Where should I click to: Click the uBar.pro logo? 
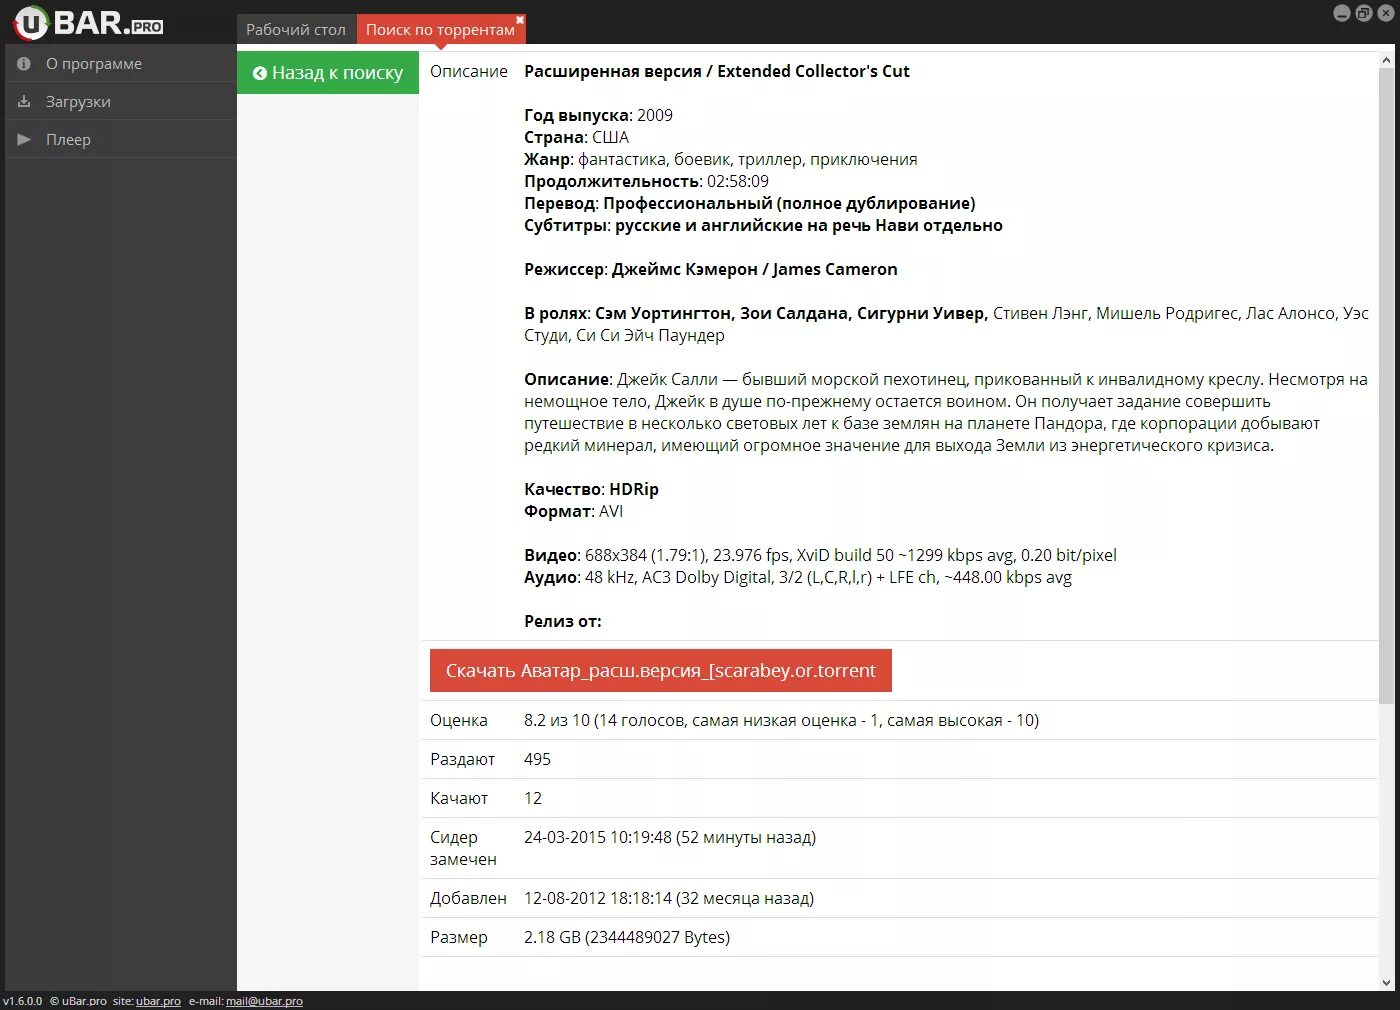pyautogui.click(x=88, y=22)
